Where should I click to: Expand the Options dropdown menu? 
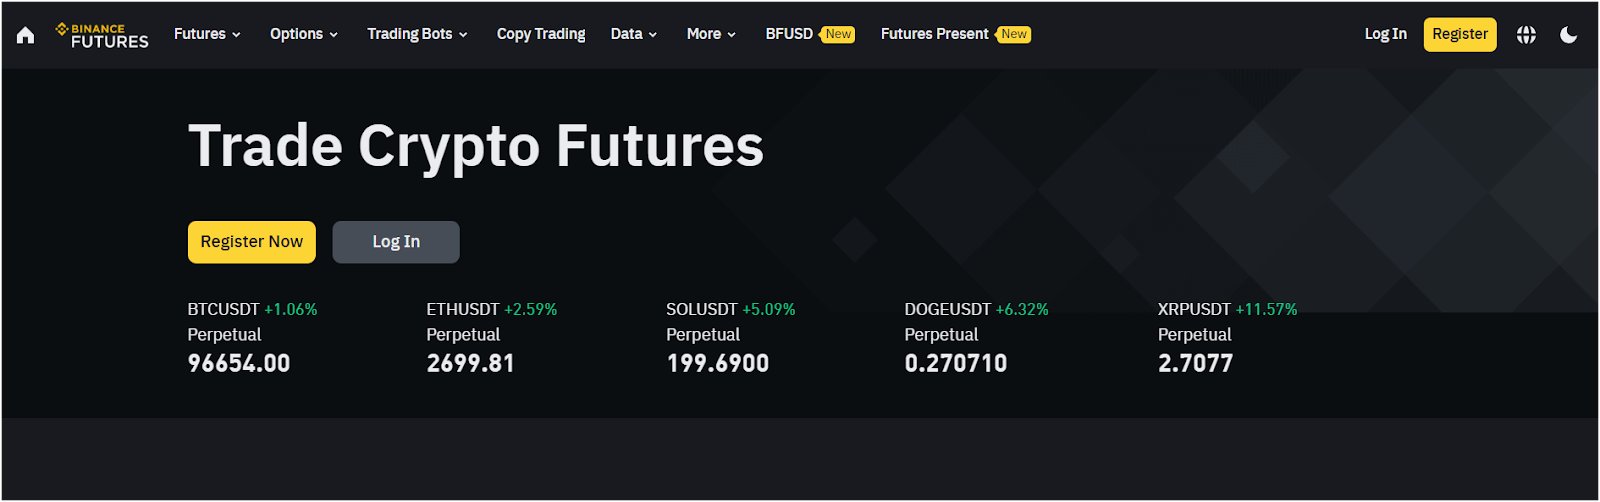click(303, 34)
